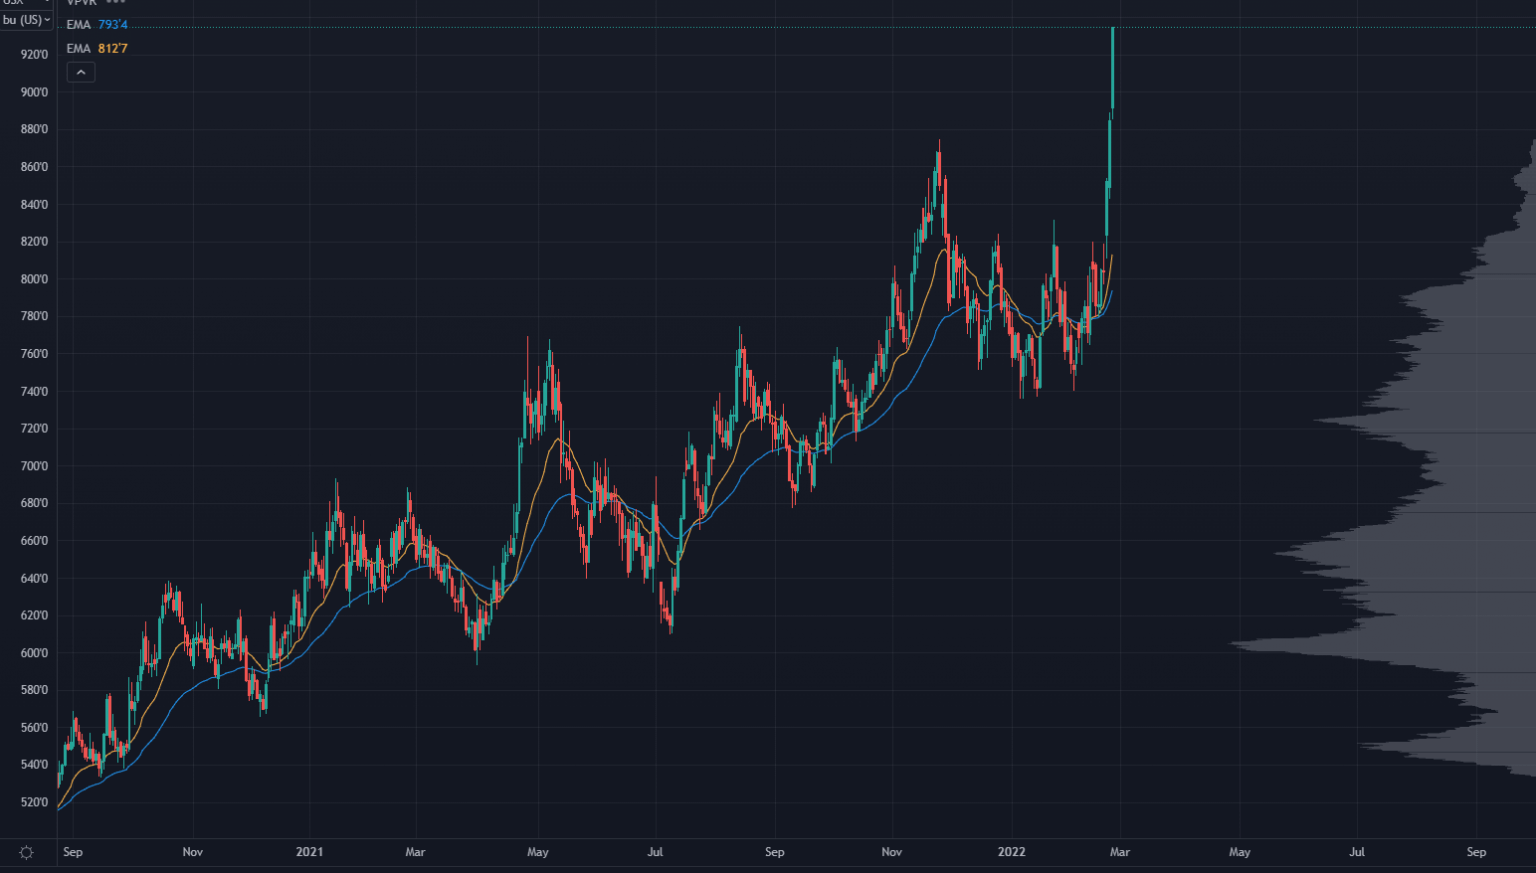Image resolution: width=1536 pixels, height=873 pixels.
Task: Click the 840'0 price axis label
Action: tap(34, 204)
